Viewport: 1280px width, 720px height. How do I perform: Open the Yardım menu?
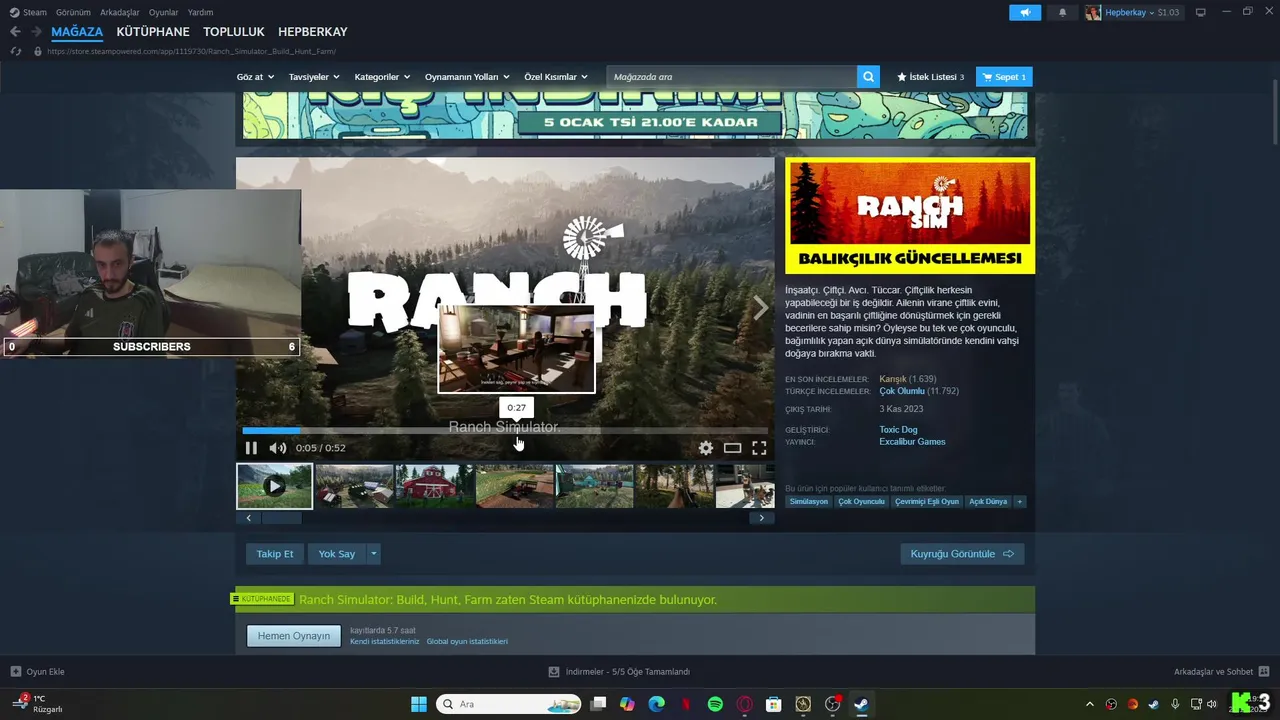click(x=200, y=12)
